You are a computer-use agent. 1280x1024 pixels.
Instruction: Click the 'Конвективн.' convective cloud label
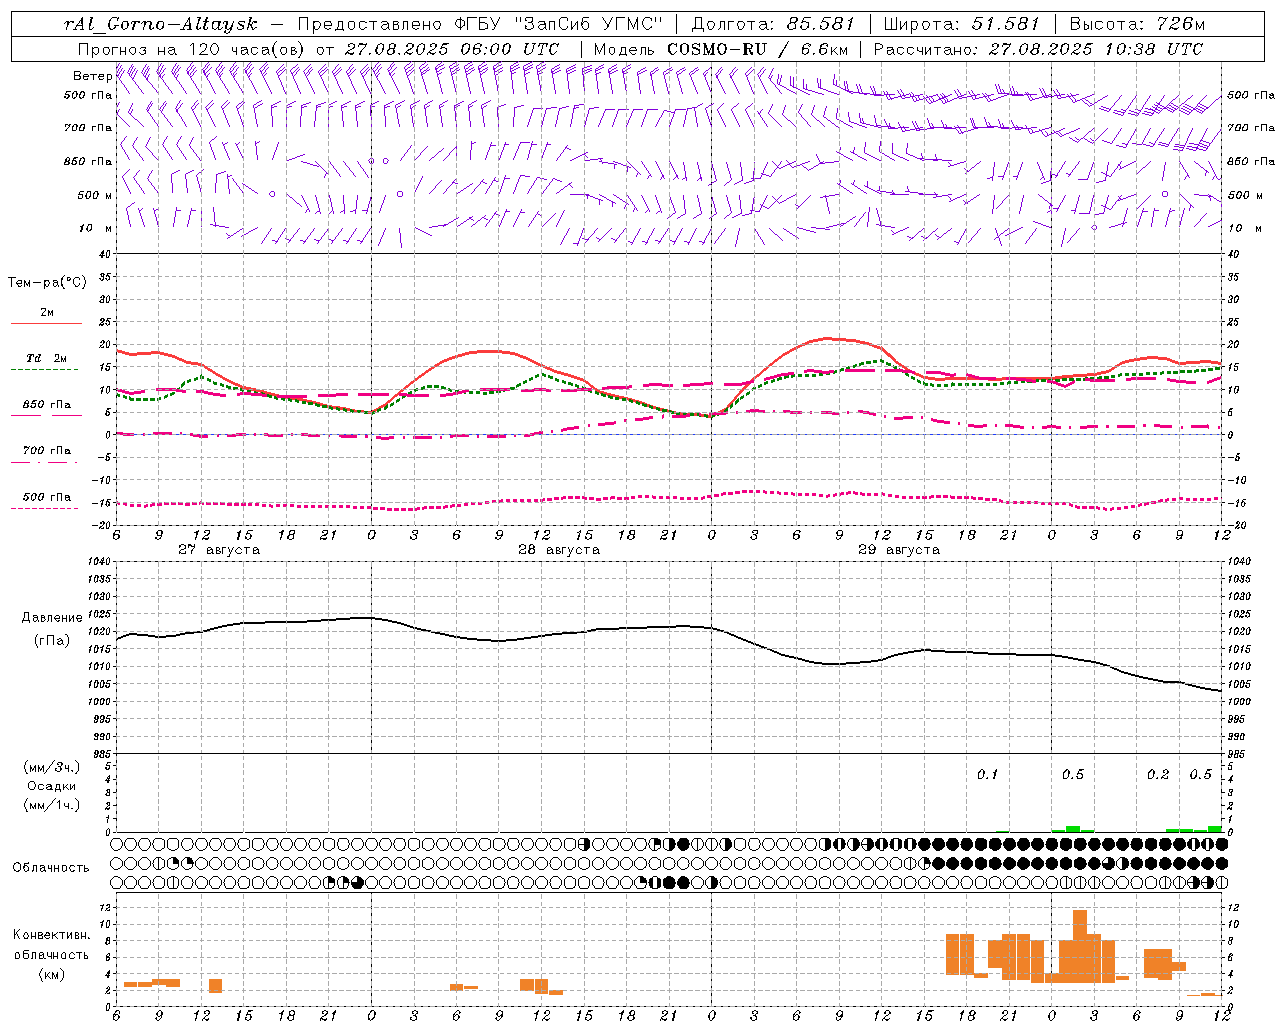[52, 935]
